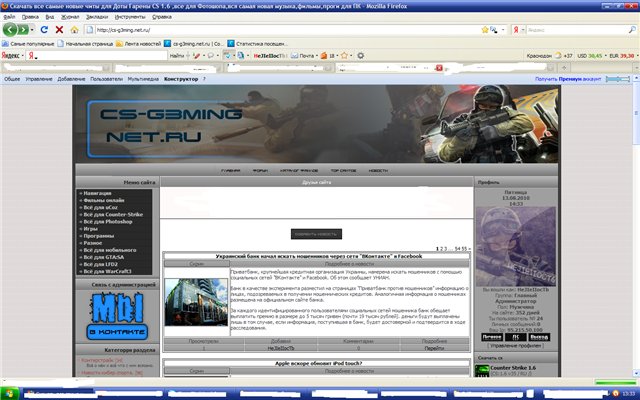
Task: Open the back/forward history dropdown arrow
Action: click(32, 30)
